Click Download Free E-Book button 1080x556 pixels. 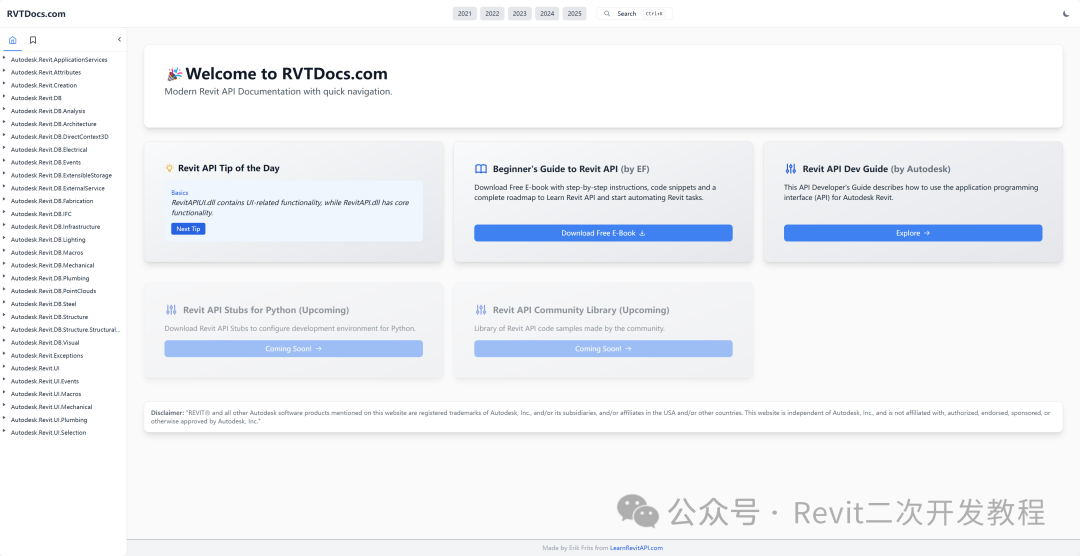[x=603, y=233]
